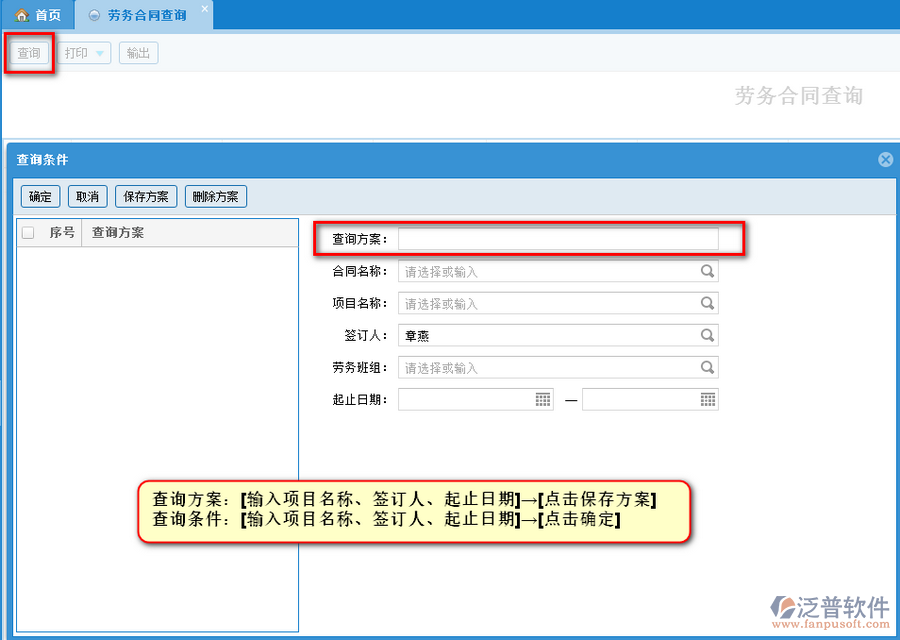Click the 查询方案 column header

118,232
